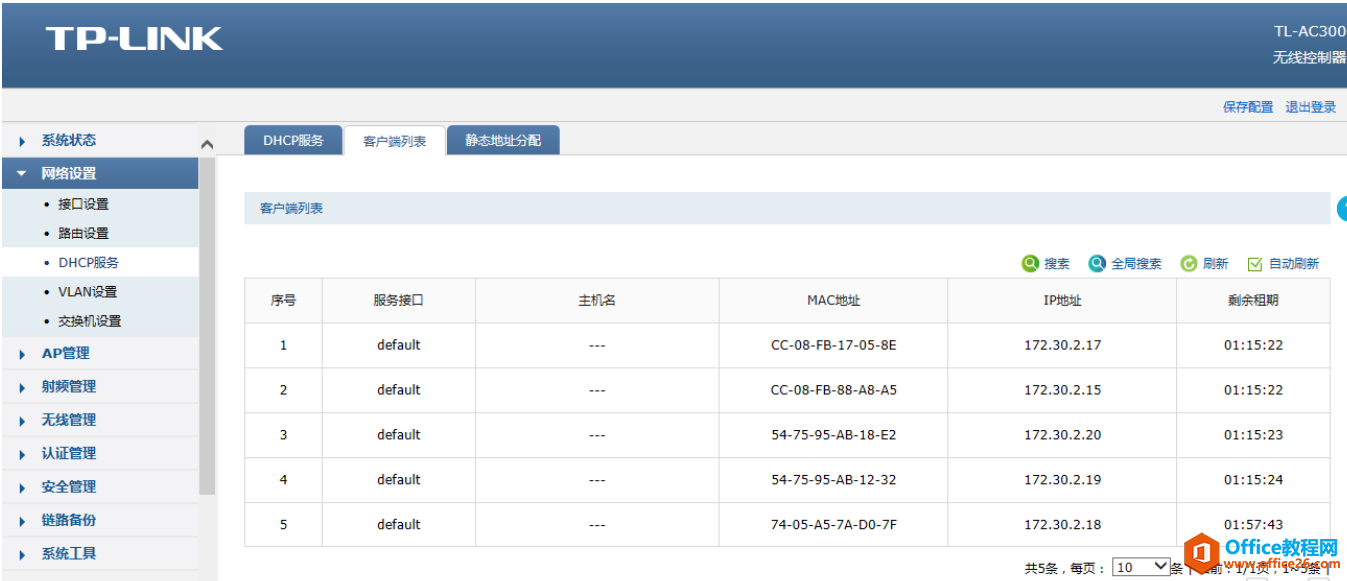Toggle the auto refresh (自动刷新) checkbox
This screenshot has height=581, width=1347.
point(1255,264)
